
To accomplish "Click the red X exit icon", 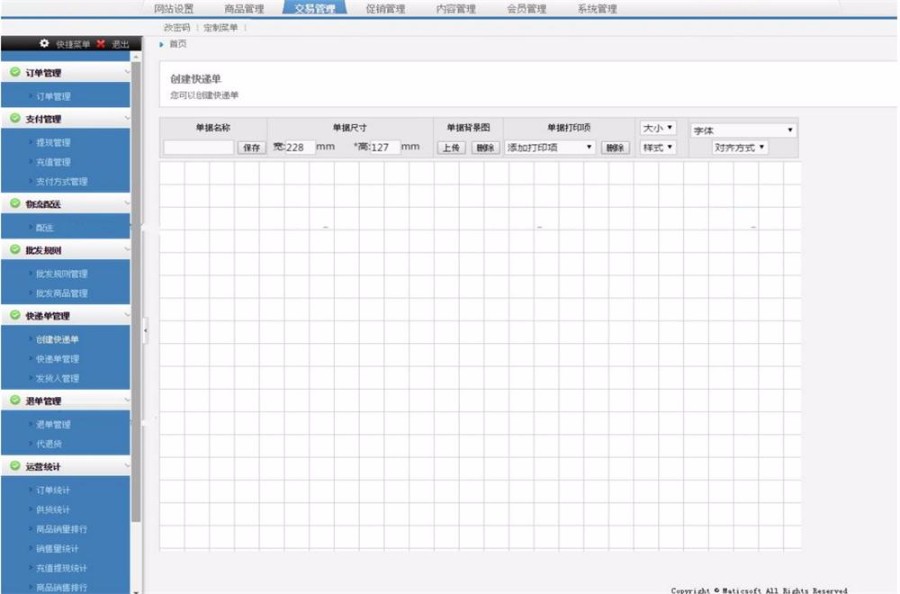I will tap(101, 44).
